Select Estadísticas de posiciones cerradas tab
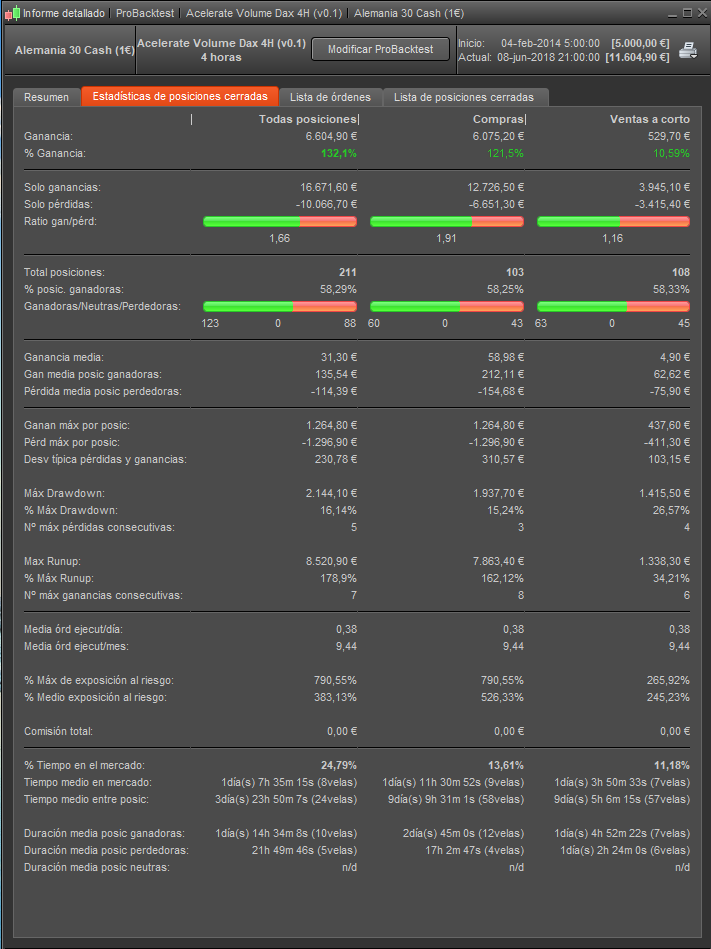711x949 pixels. [180, 97]
